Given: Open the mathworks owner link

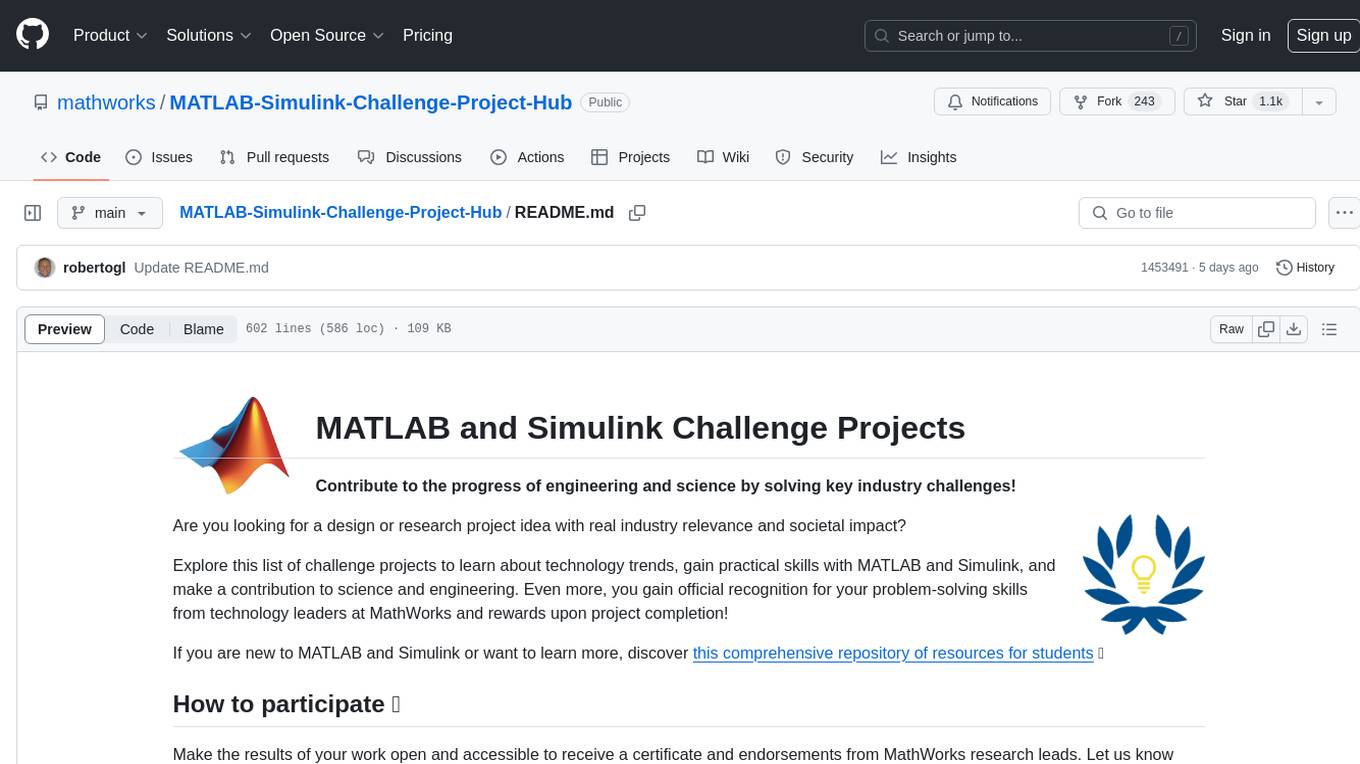Looking at the screenshot, I should (x=106, y=102).
